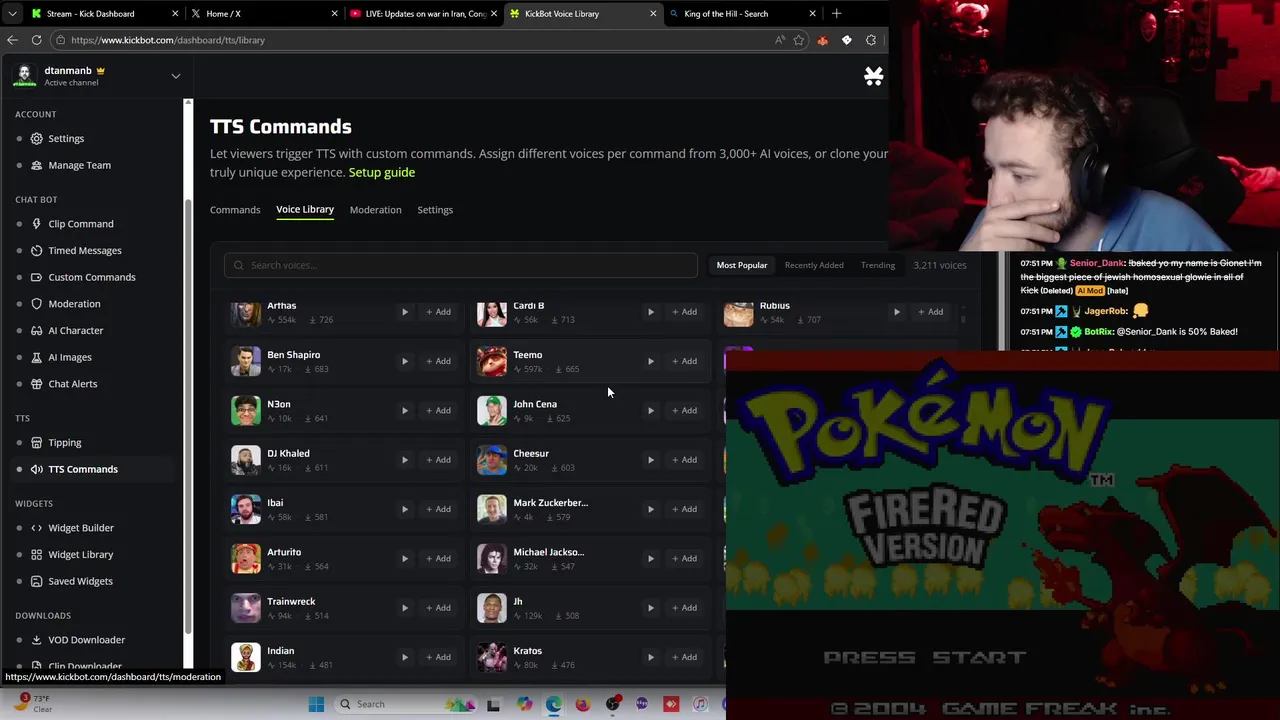Add the Teemo voice
The image size is (1280, 720).
click(684, 361)
